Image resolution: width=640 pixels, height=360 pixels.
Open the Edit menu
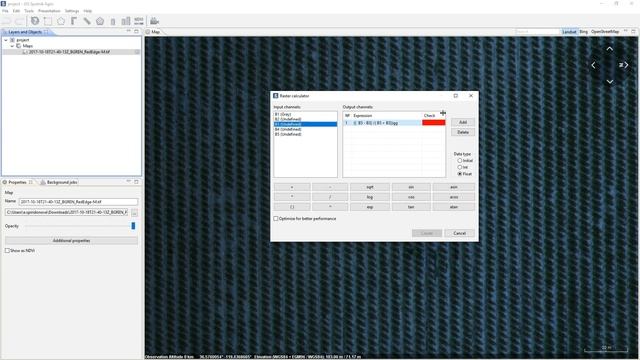point(16,11)
